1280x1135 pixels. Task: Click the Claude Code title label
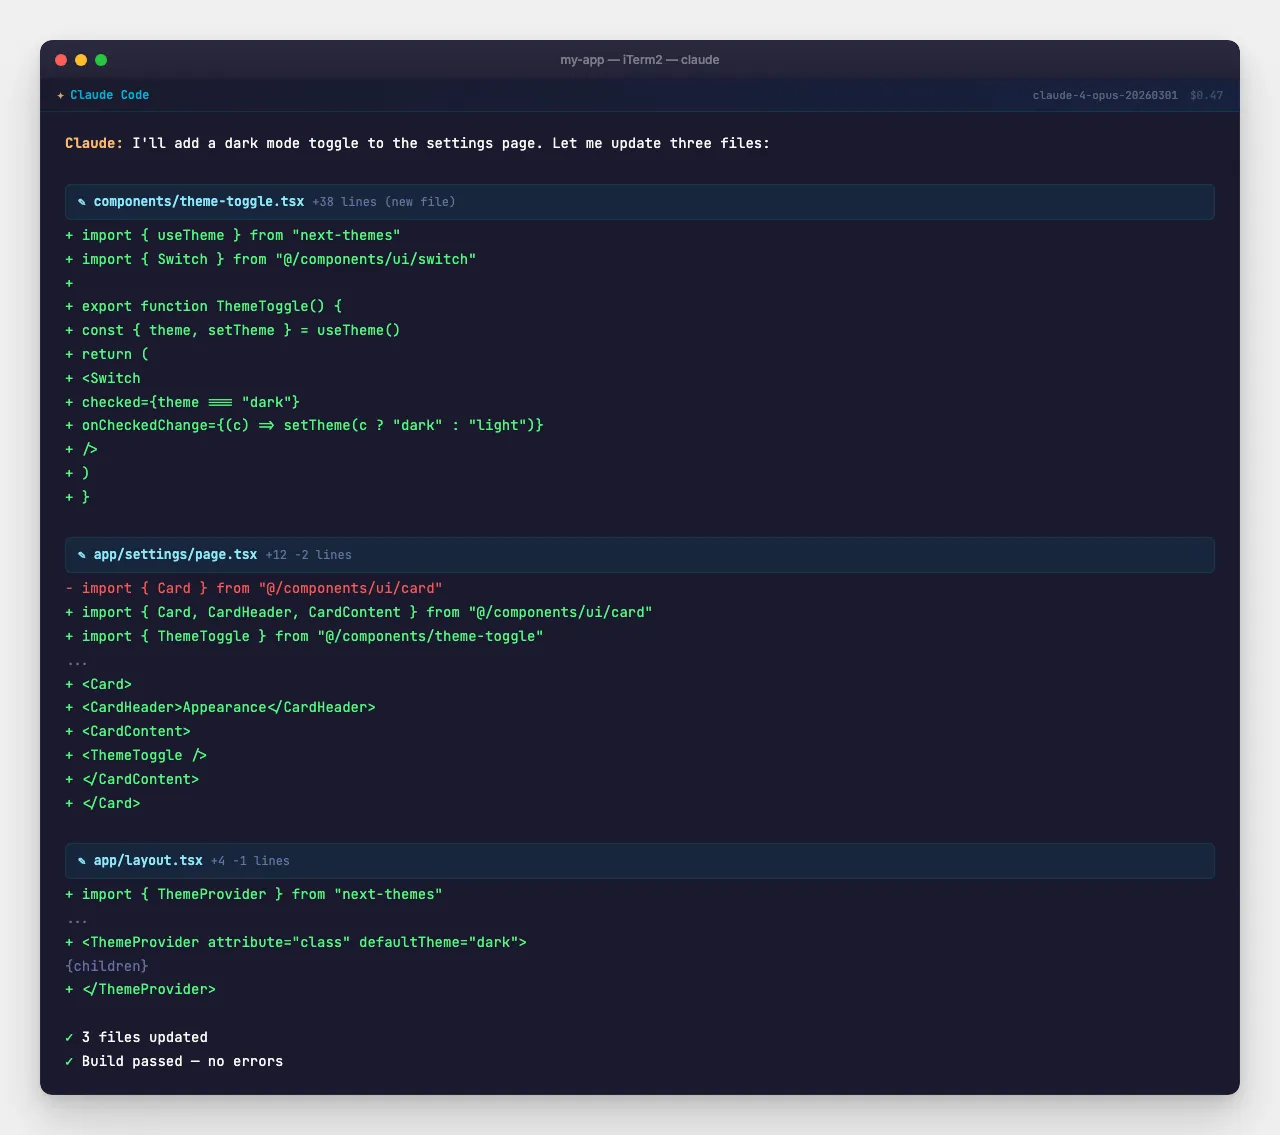pyautogui.click(x=110, y=95)
